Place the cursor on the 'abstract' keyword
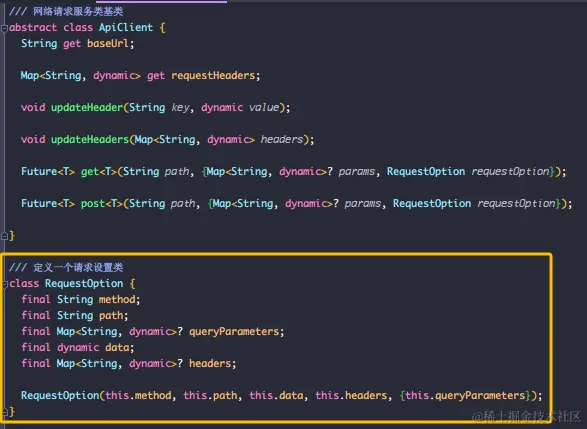 coord(33,27)
